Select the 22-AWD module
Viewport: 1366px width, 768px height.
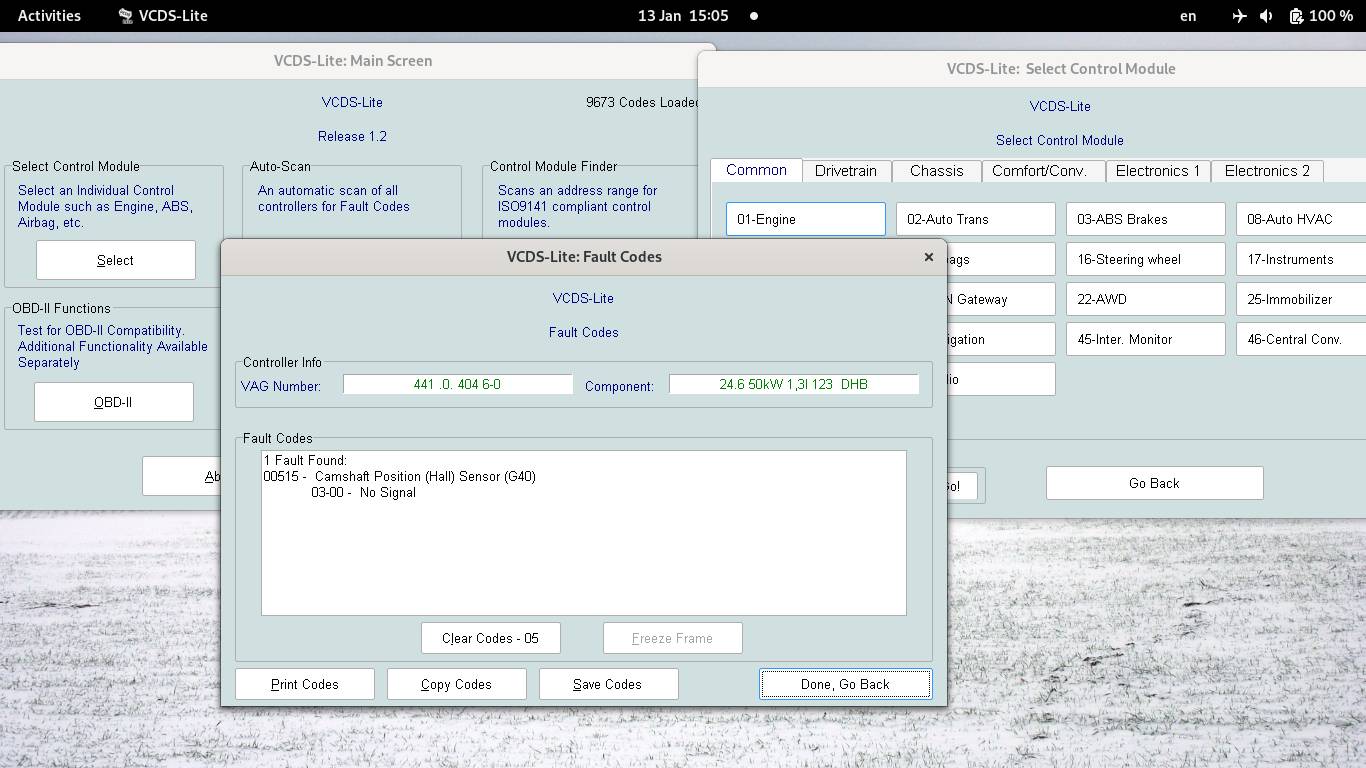tap(1145, 299)
